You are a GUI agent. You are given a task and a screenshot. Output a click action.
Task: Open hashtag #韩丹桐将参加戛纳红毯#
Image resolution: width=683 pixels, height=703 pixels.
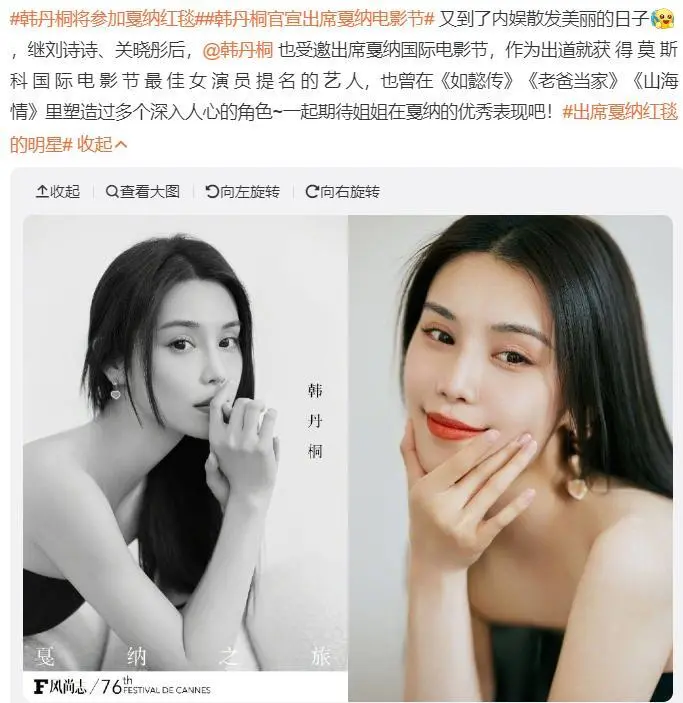[x=105, y=19]
